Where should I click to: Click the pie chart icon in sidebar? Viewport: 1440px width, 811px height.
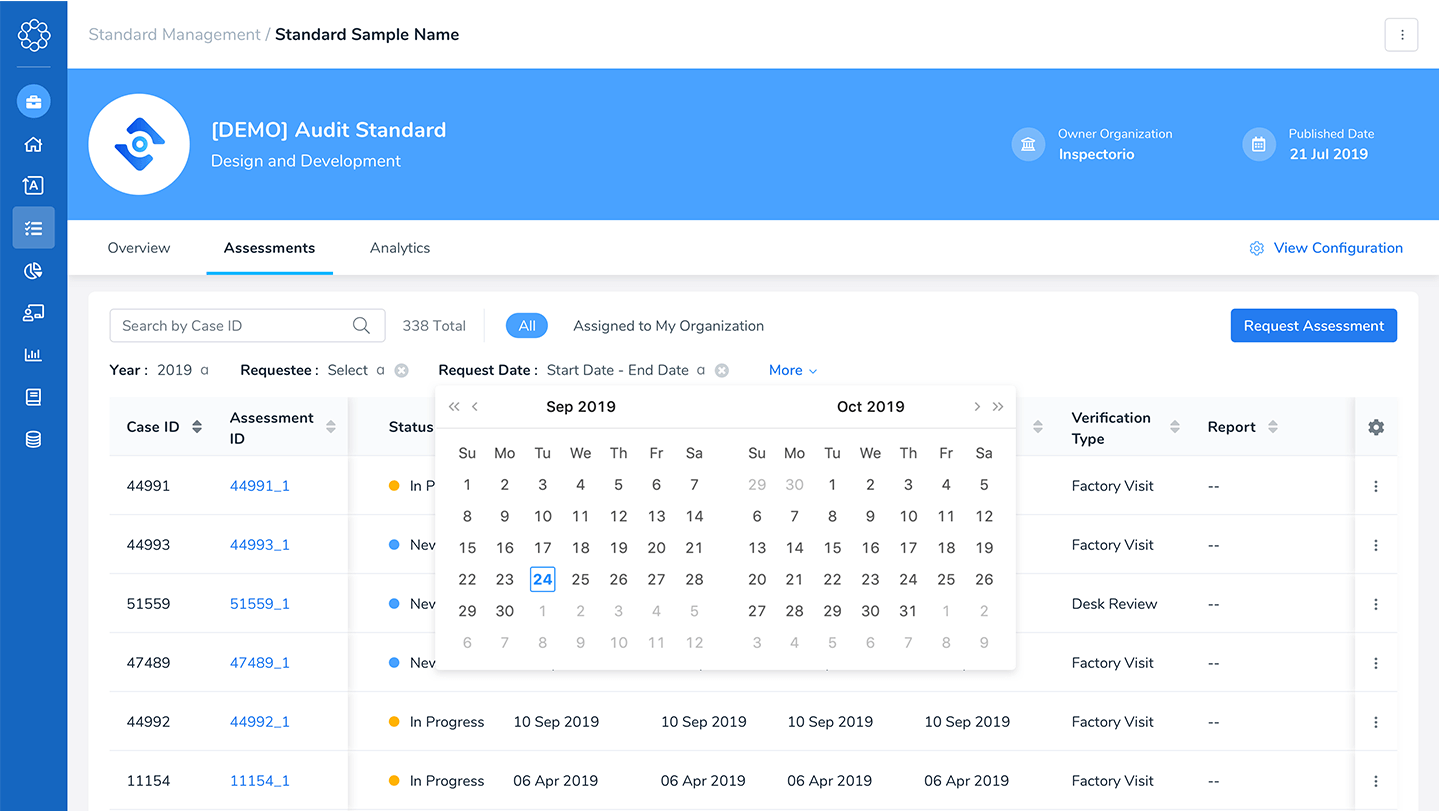pos(33,271)
